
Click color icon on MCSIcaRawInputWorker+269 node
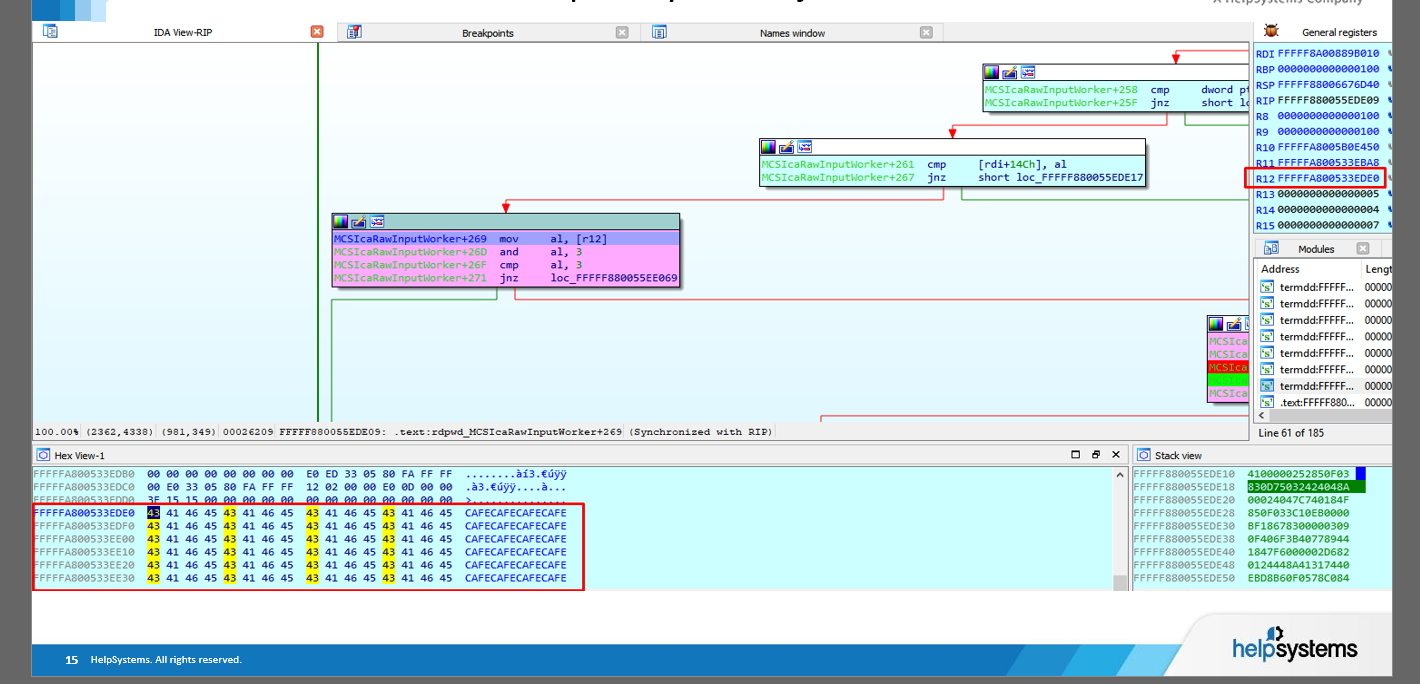tap(341, 221)
